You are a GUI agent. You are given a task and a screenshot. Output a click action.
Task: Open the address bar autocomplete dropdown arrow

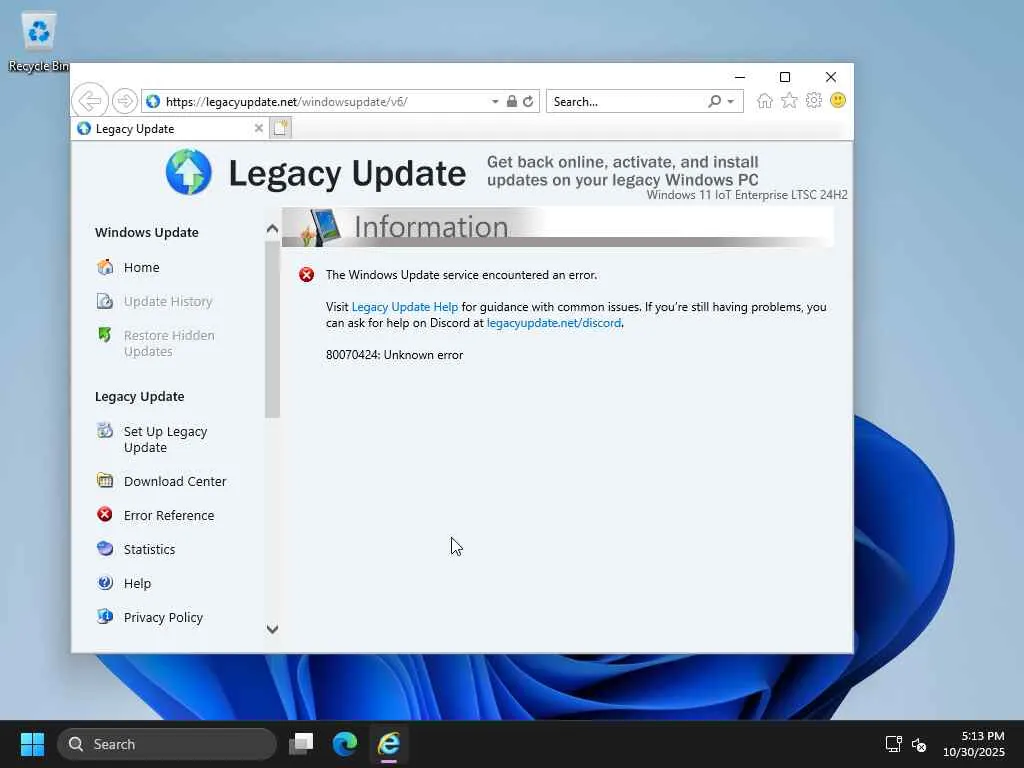(495, 101)
